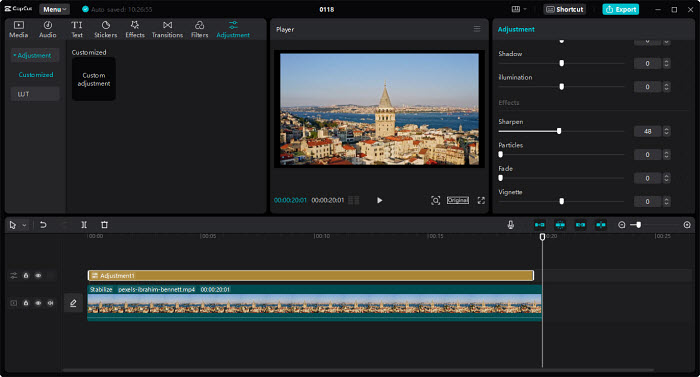Step the Fade value arrows
This screenshot has height=377, width=700.
point(667,178)
